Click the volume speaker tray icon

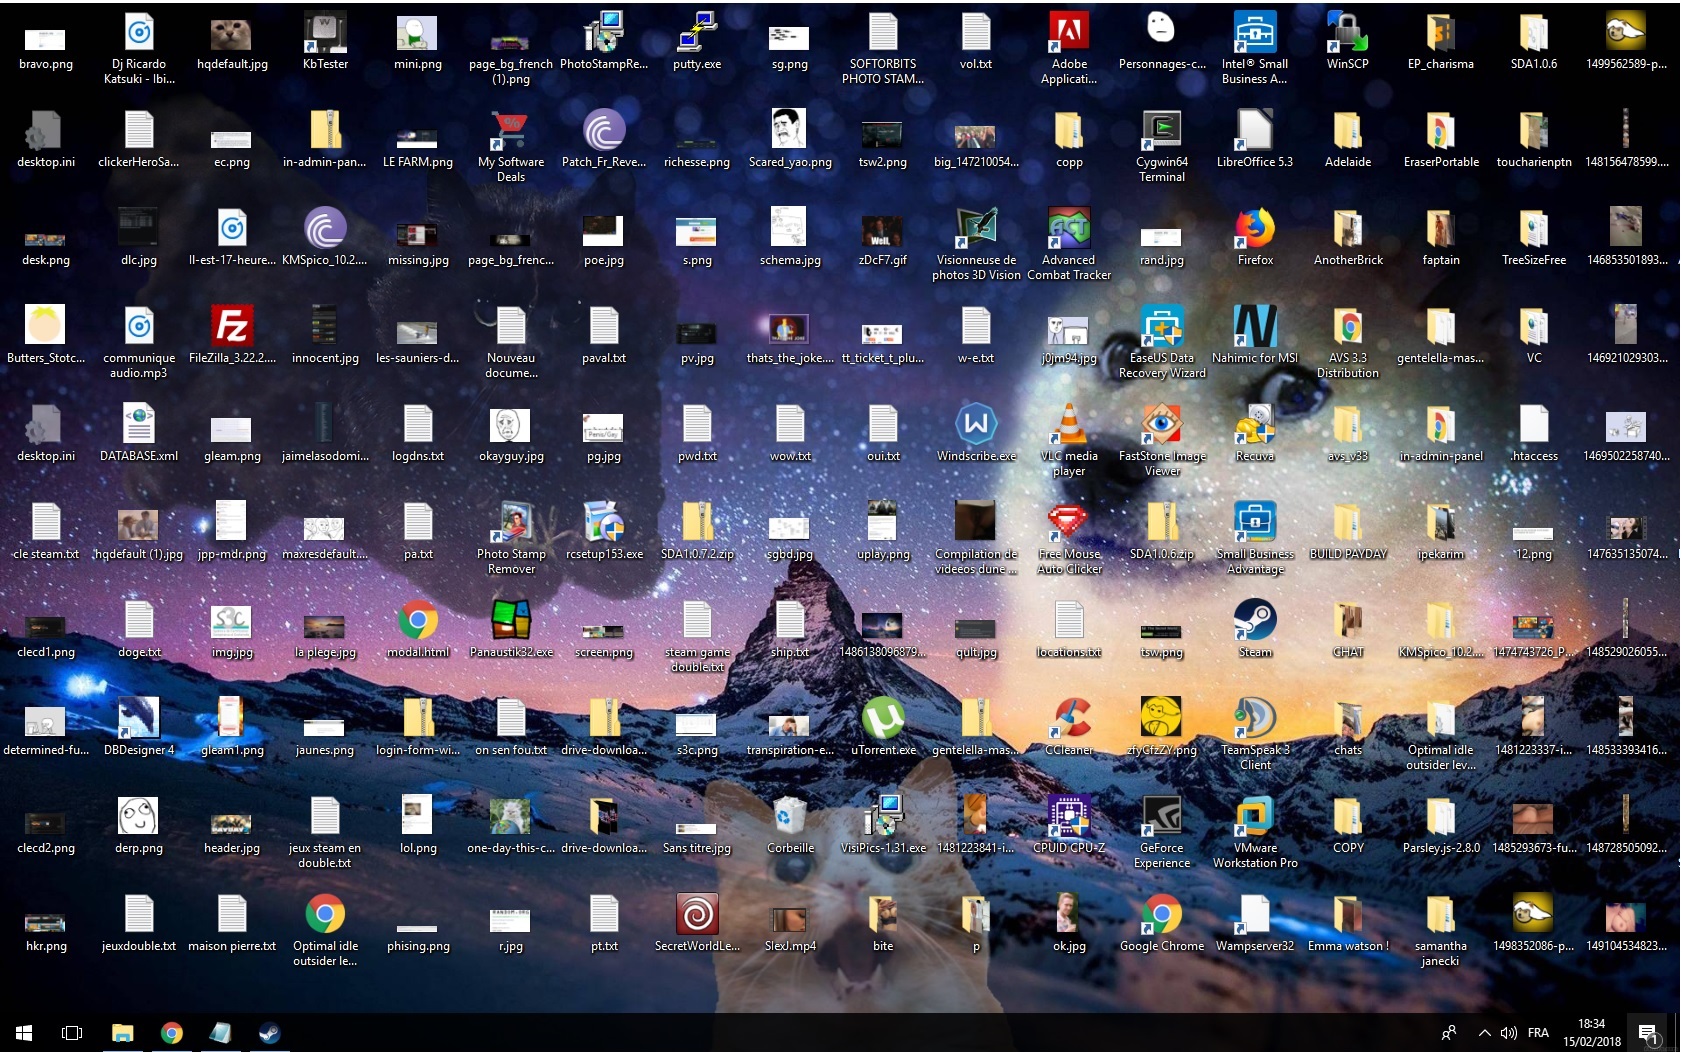pos(1509,1033)
